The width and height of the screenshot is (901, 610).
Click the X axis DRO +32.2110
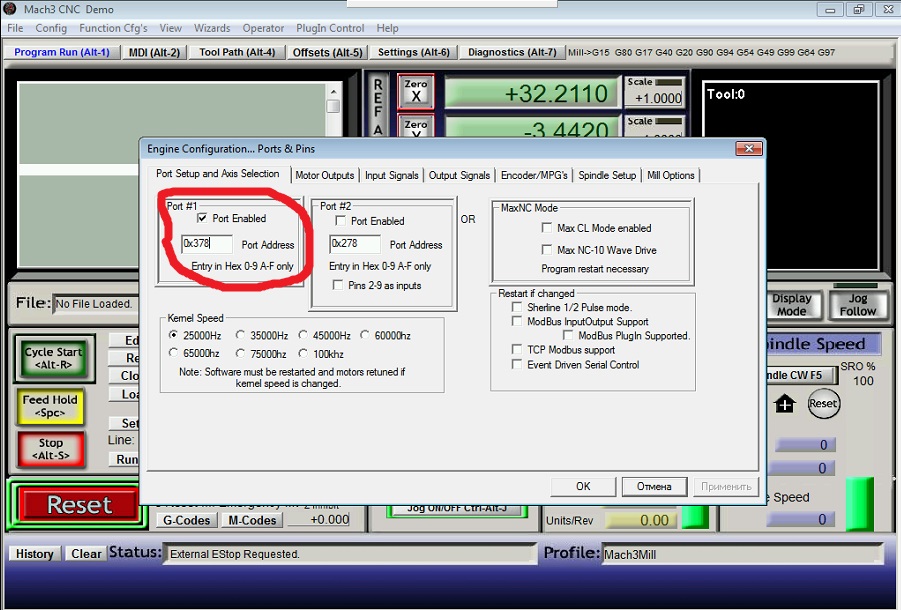(533, 93)
